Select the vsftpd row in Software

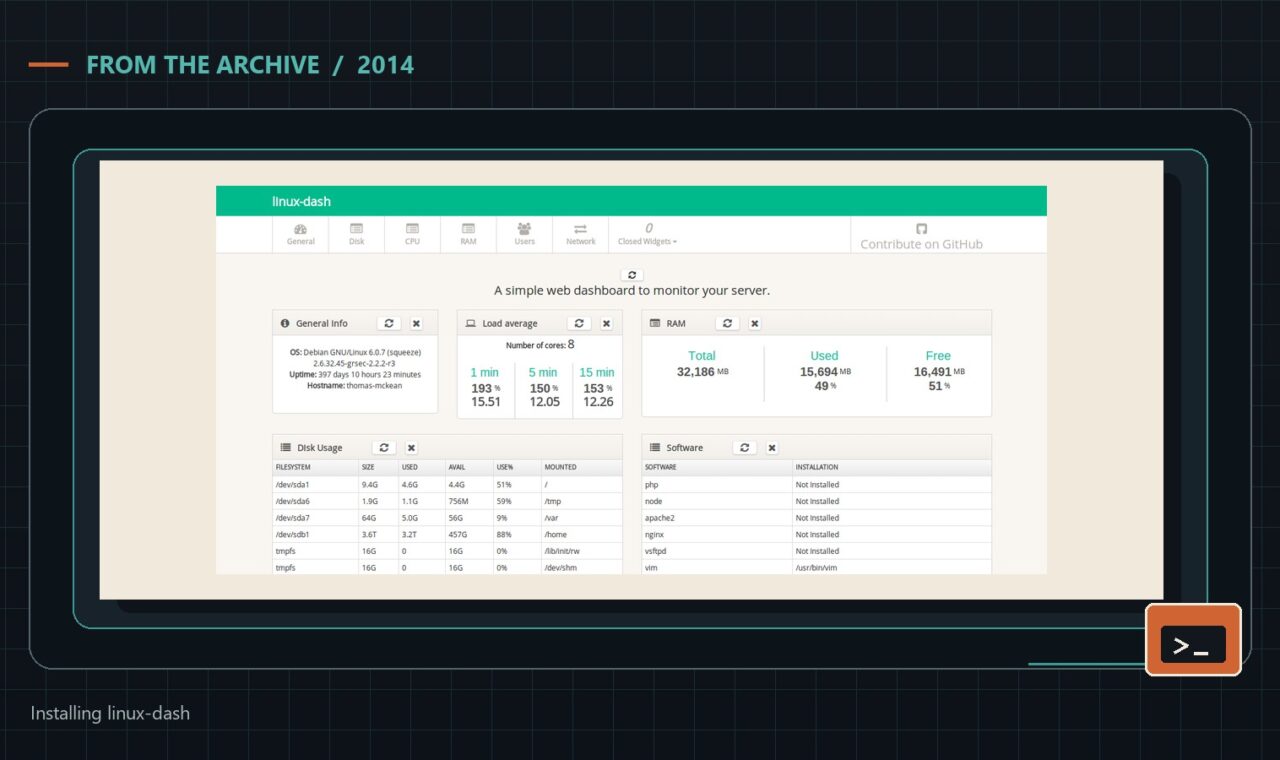pyautogui.click(x=817, y=551)
